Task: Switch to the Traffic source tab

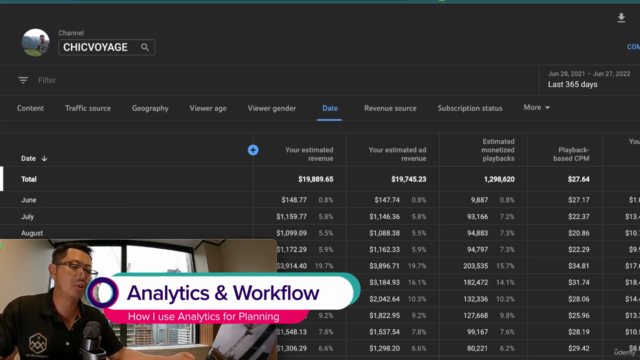Action: tap(88, 108)
